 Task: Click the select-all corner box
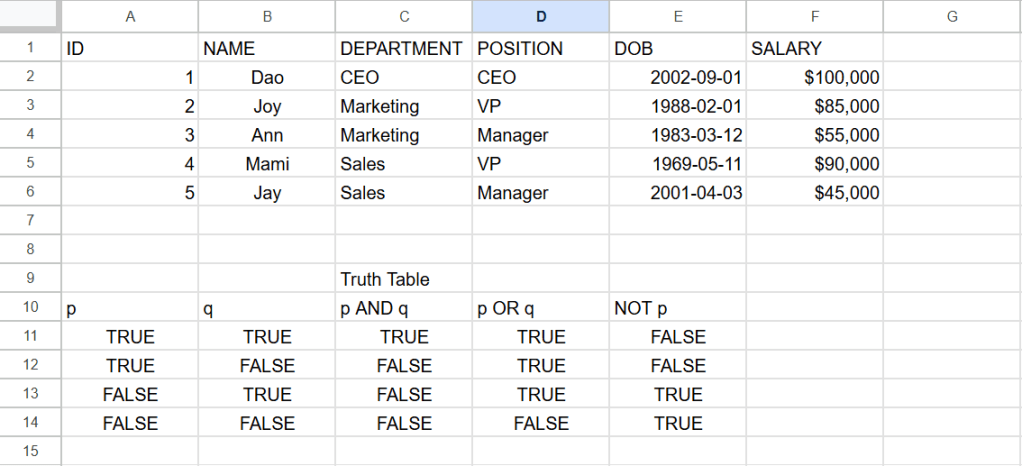click(29, 16)
